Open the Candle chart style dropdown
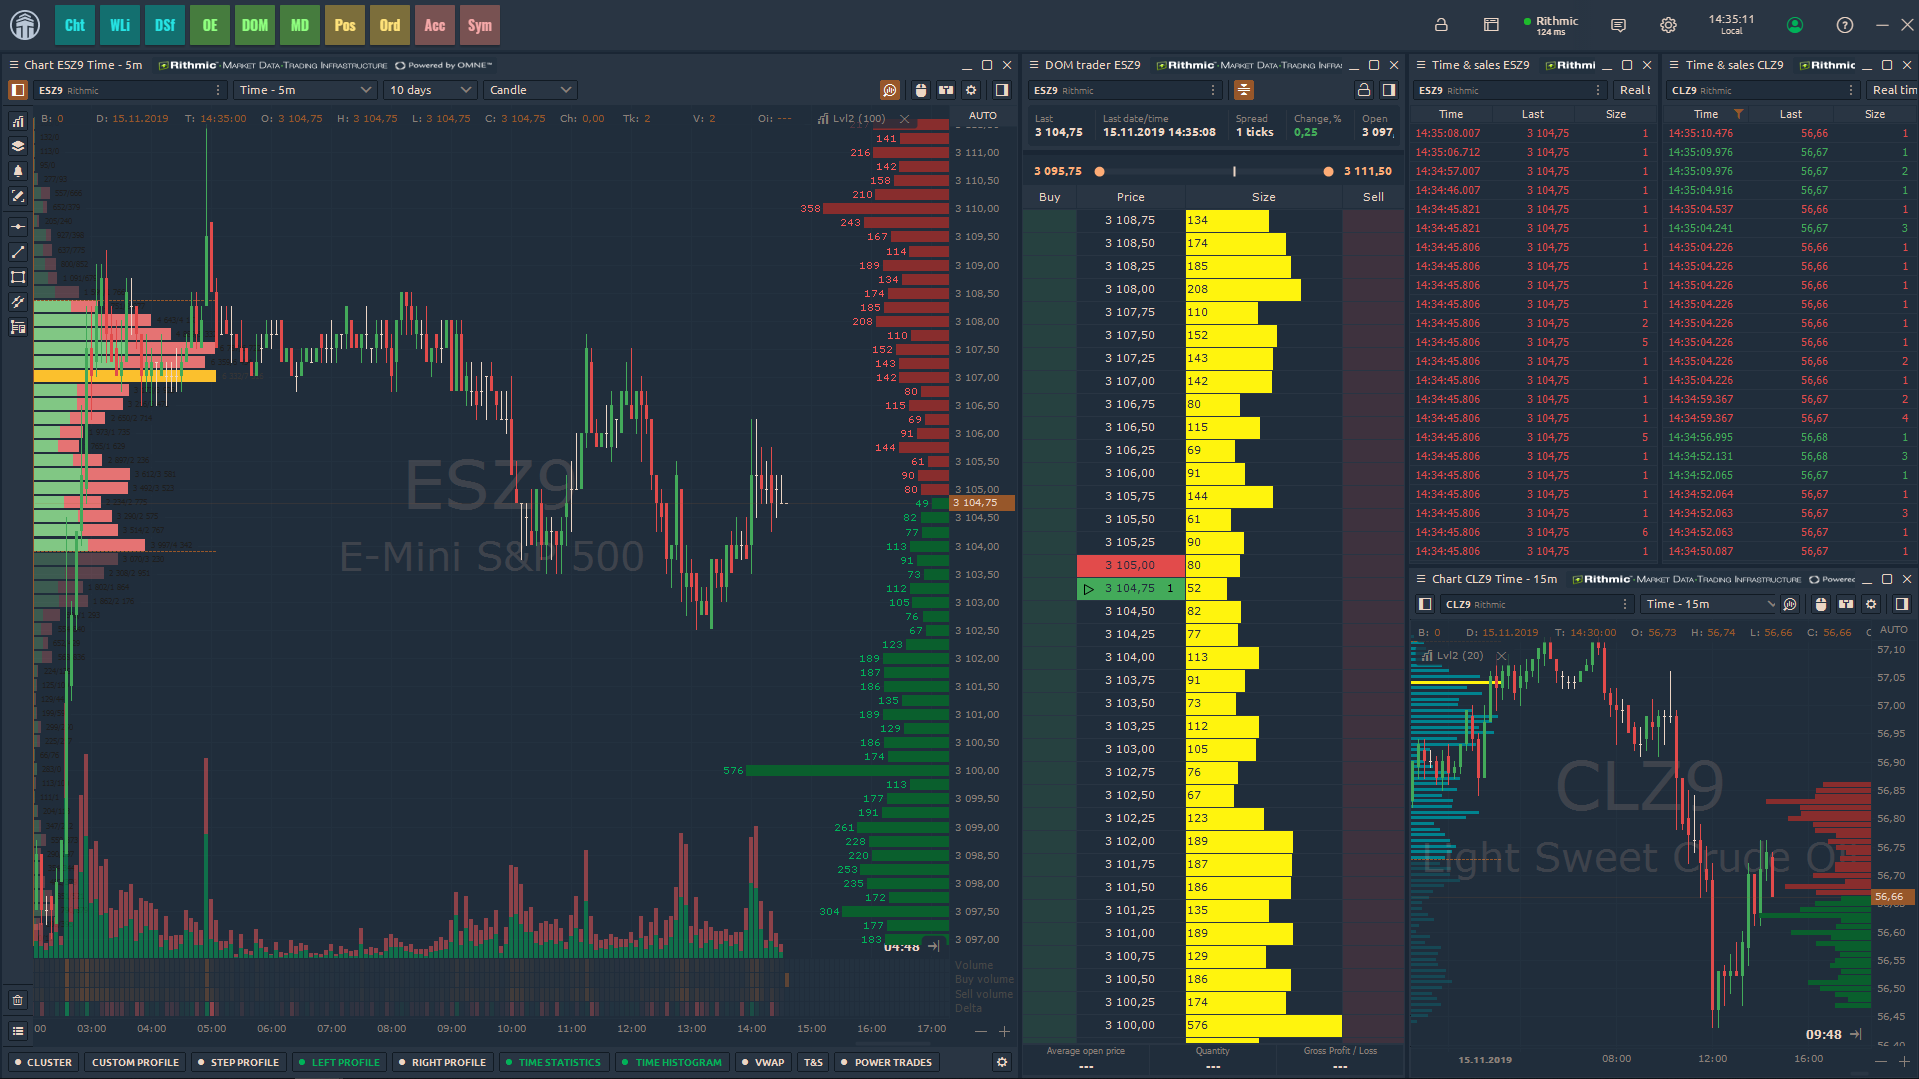Image resolution: width=1919 pixels, height=1079 pixels. 530,90
